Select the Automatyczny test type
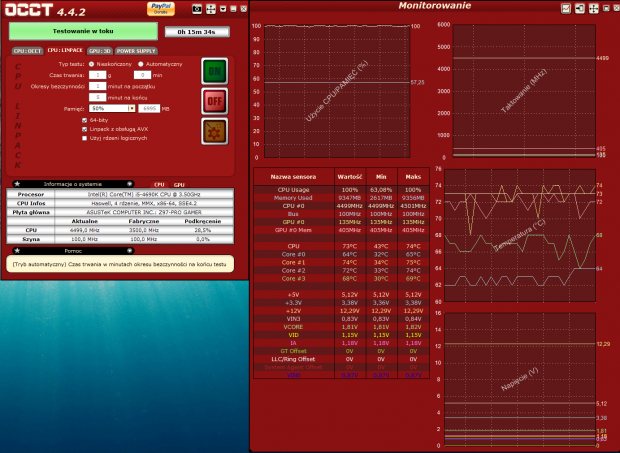This screenshot has height=453, width=620. (x=140, y=63)
